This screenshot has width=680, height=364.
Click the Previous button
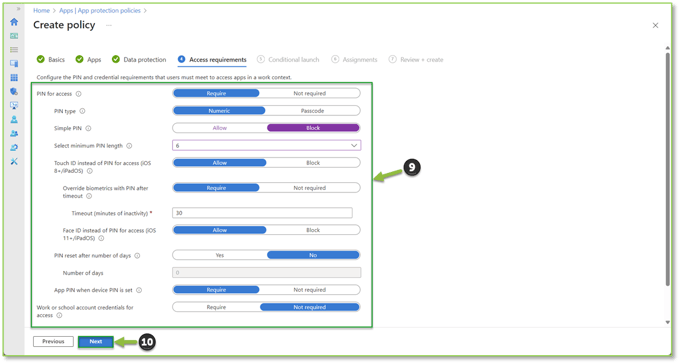[53, 341]
